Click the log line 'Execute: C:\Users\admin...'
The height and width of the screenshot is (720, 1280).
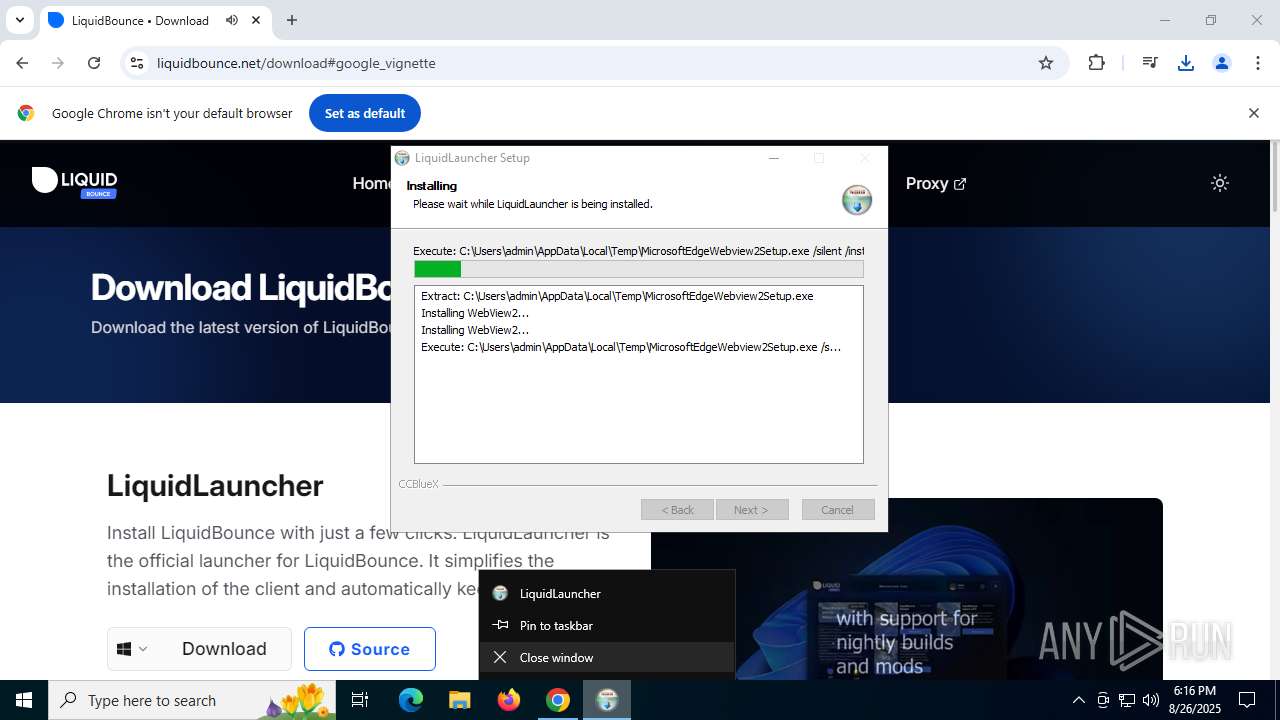pyautogui.click(x=631, y=347)
